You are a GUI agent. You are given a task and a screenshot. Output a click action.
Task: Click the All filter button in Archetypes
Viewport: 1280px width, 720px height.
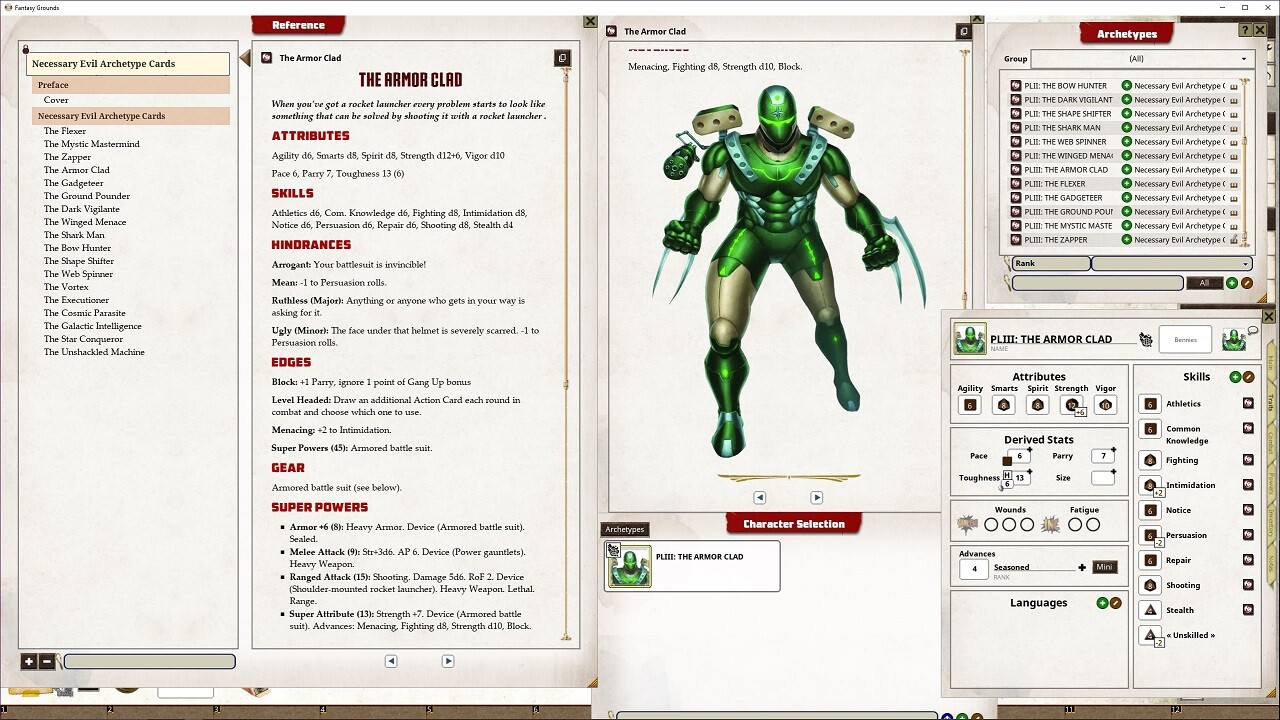coord(1206,283)
